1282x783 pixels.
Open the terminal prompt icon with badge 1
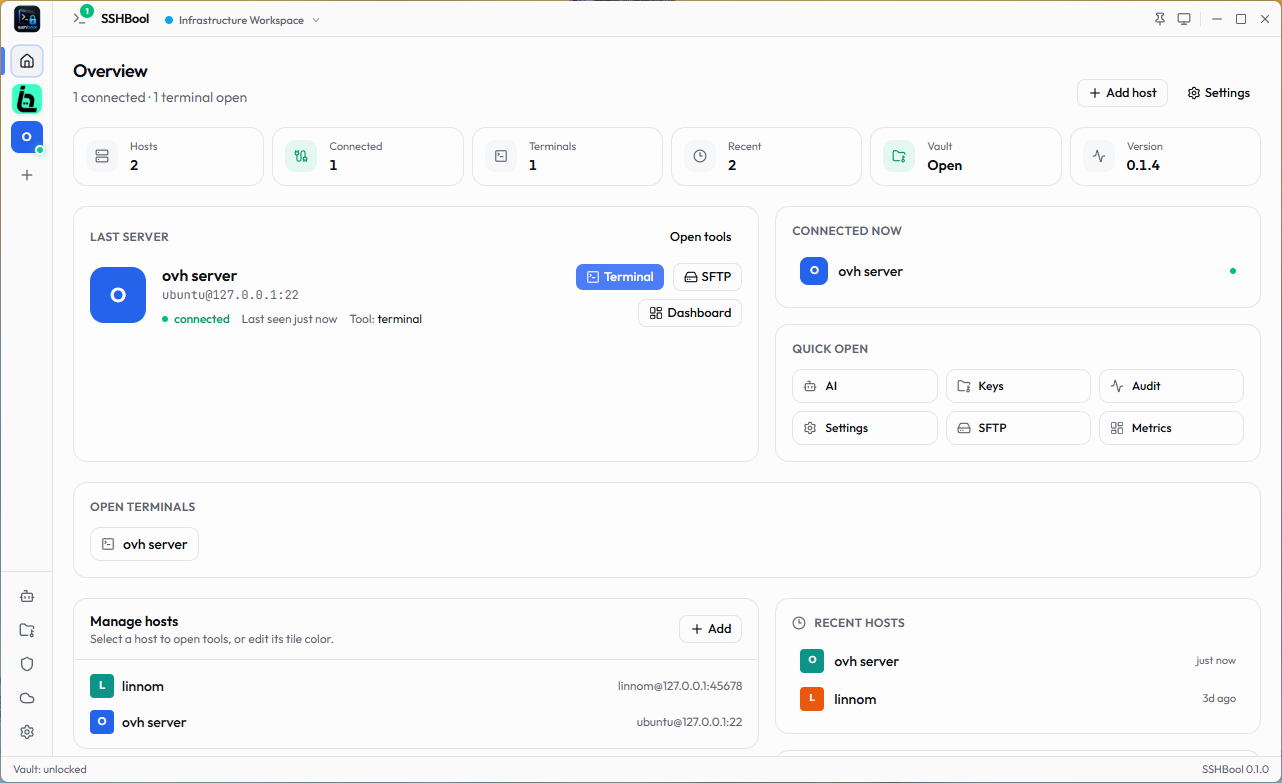point(81,18)
